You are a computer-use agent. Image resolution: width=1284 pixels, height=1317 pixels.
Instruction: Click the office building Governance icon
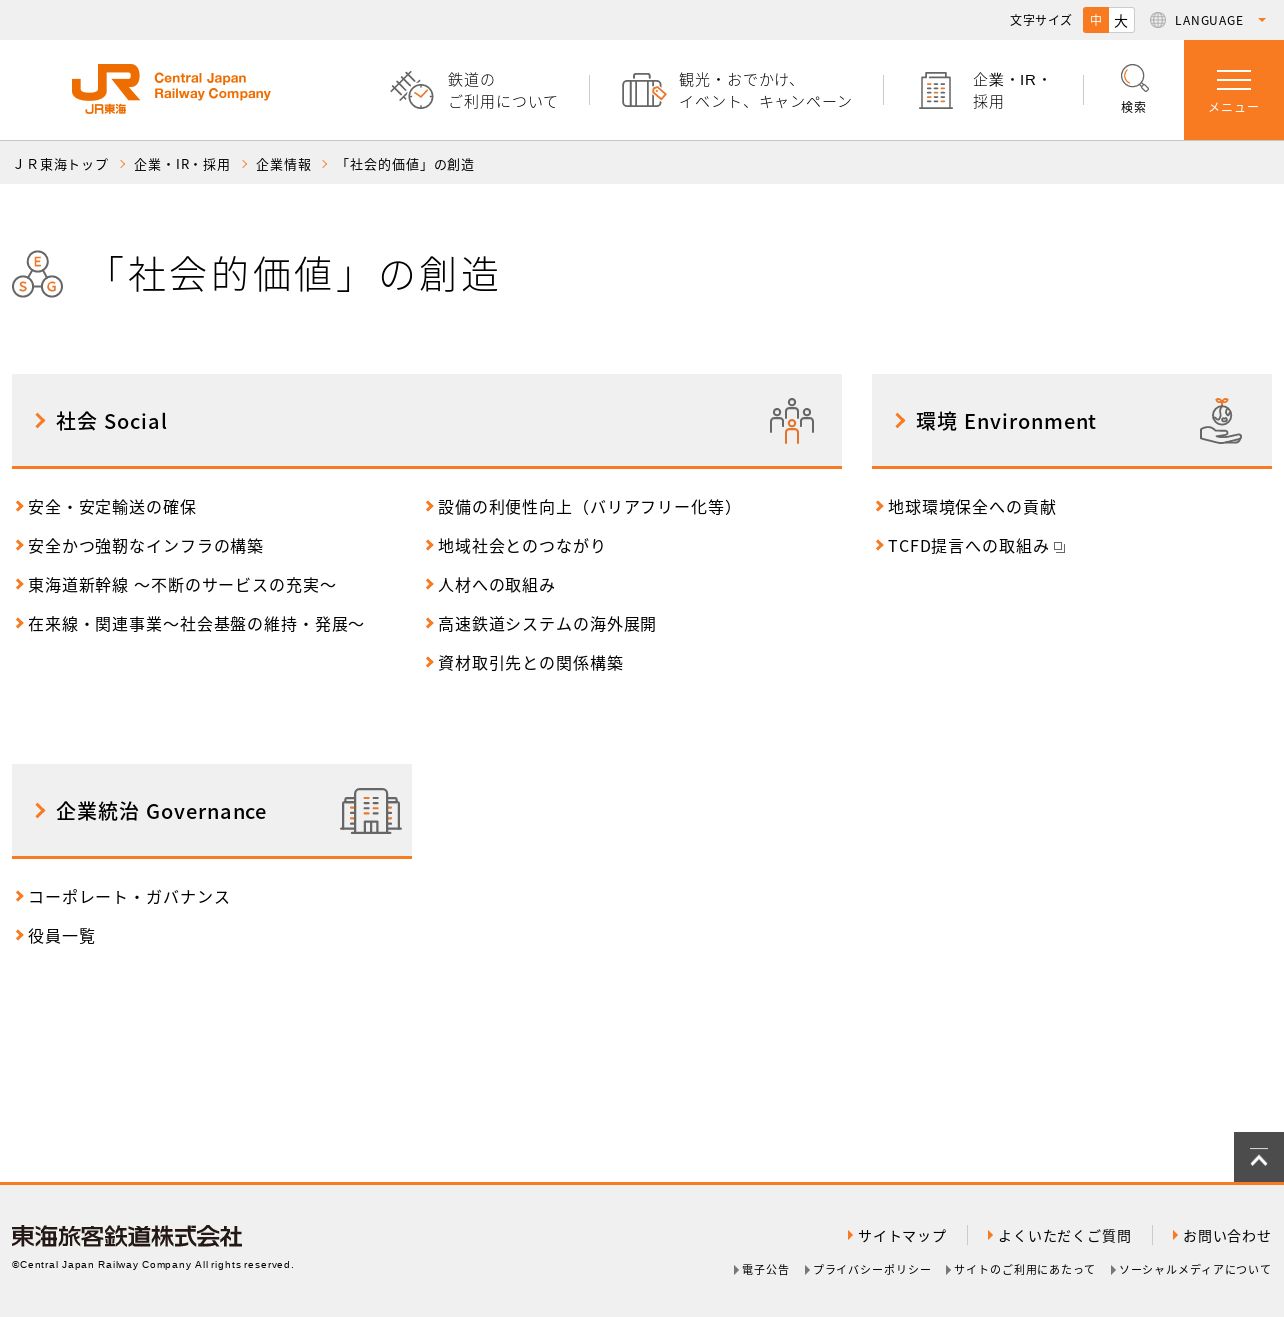(371, 811)
